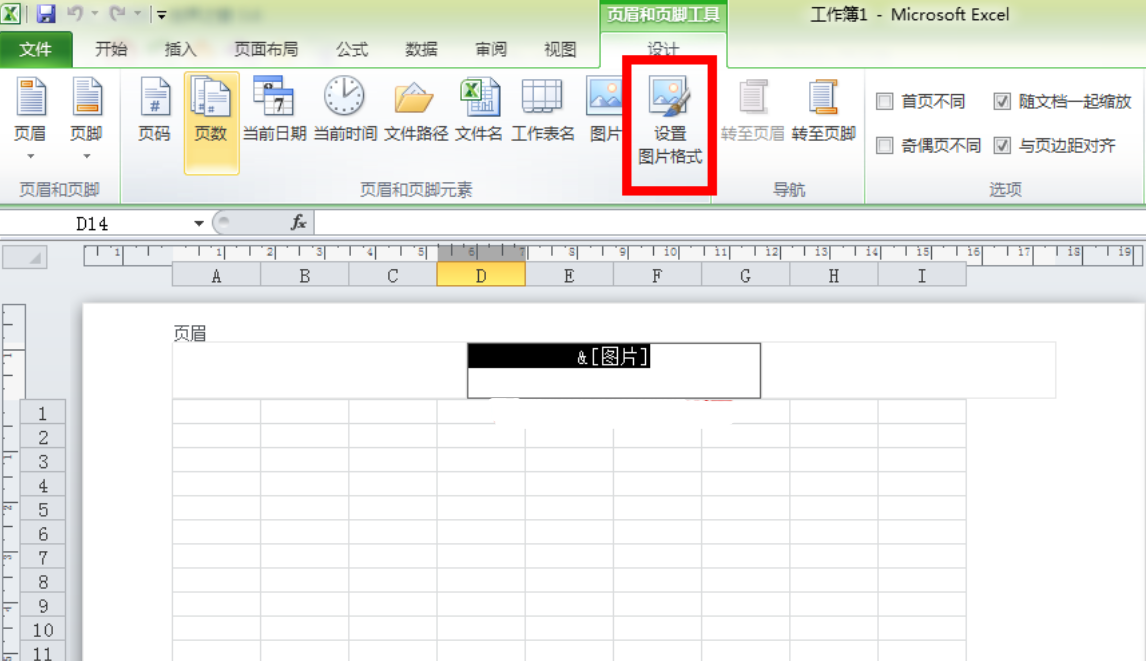Switch to the 插入 ribbon tab
This screenshot has width=1146, height=661.
181,50
